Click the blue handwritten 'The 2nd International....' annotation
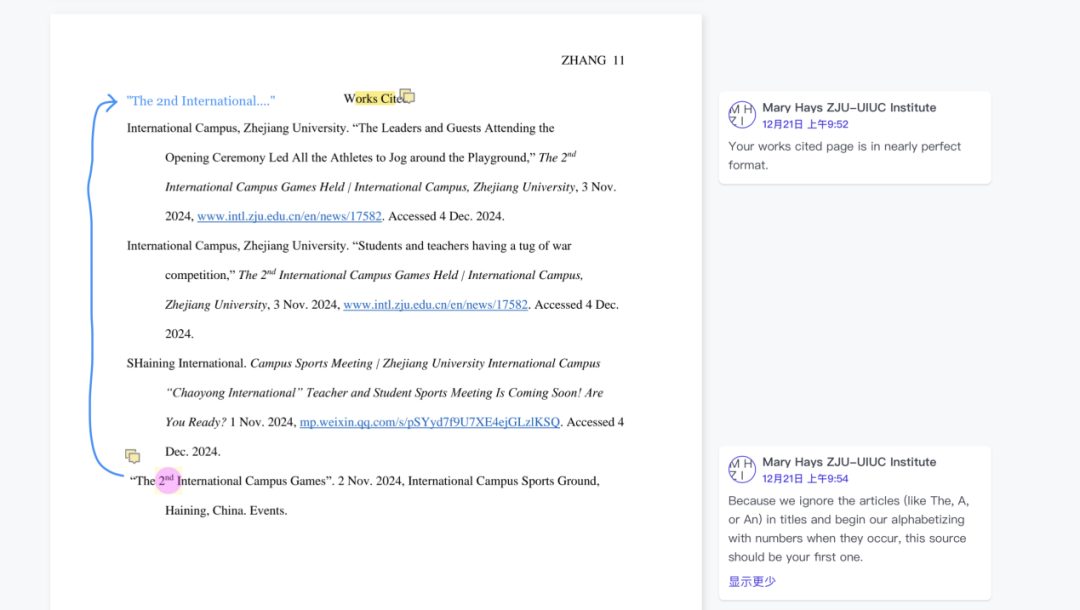Image resolution: width=1080 pixels, height=610 pixels. (200, 101)
